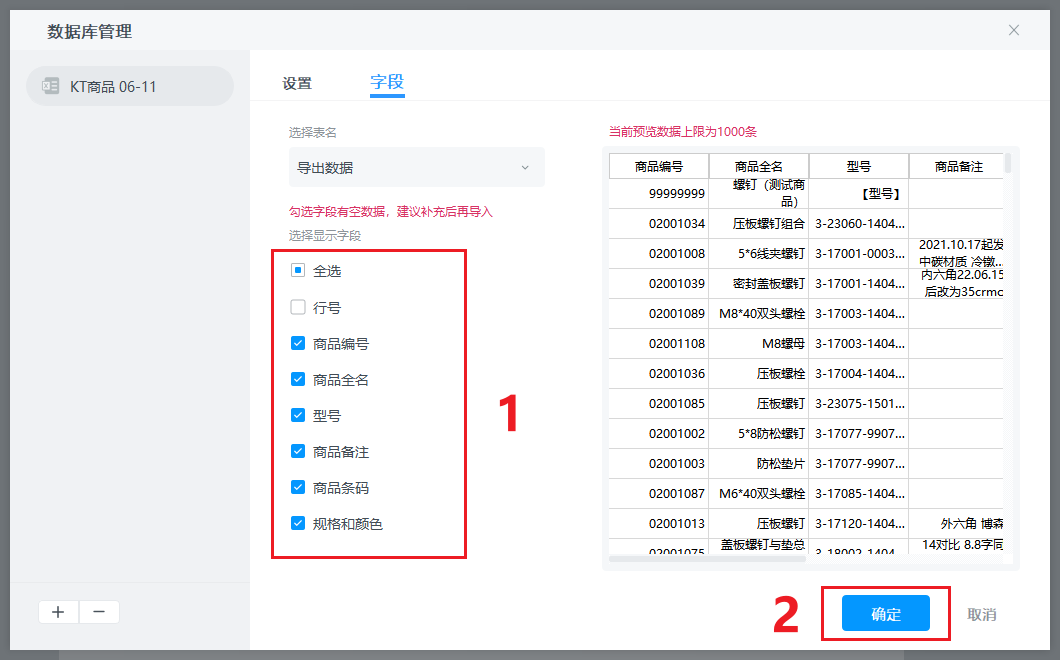Select KT商品 06-11 in the database list
The height and width of the screenshot is (660, 1060).
point(130,86)
